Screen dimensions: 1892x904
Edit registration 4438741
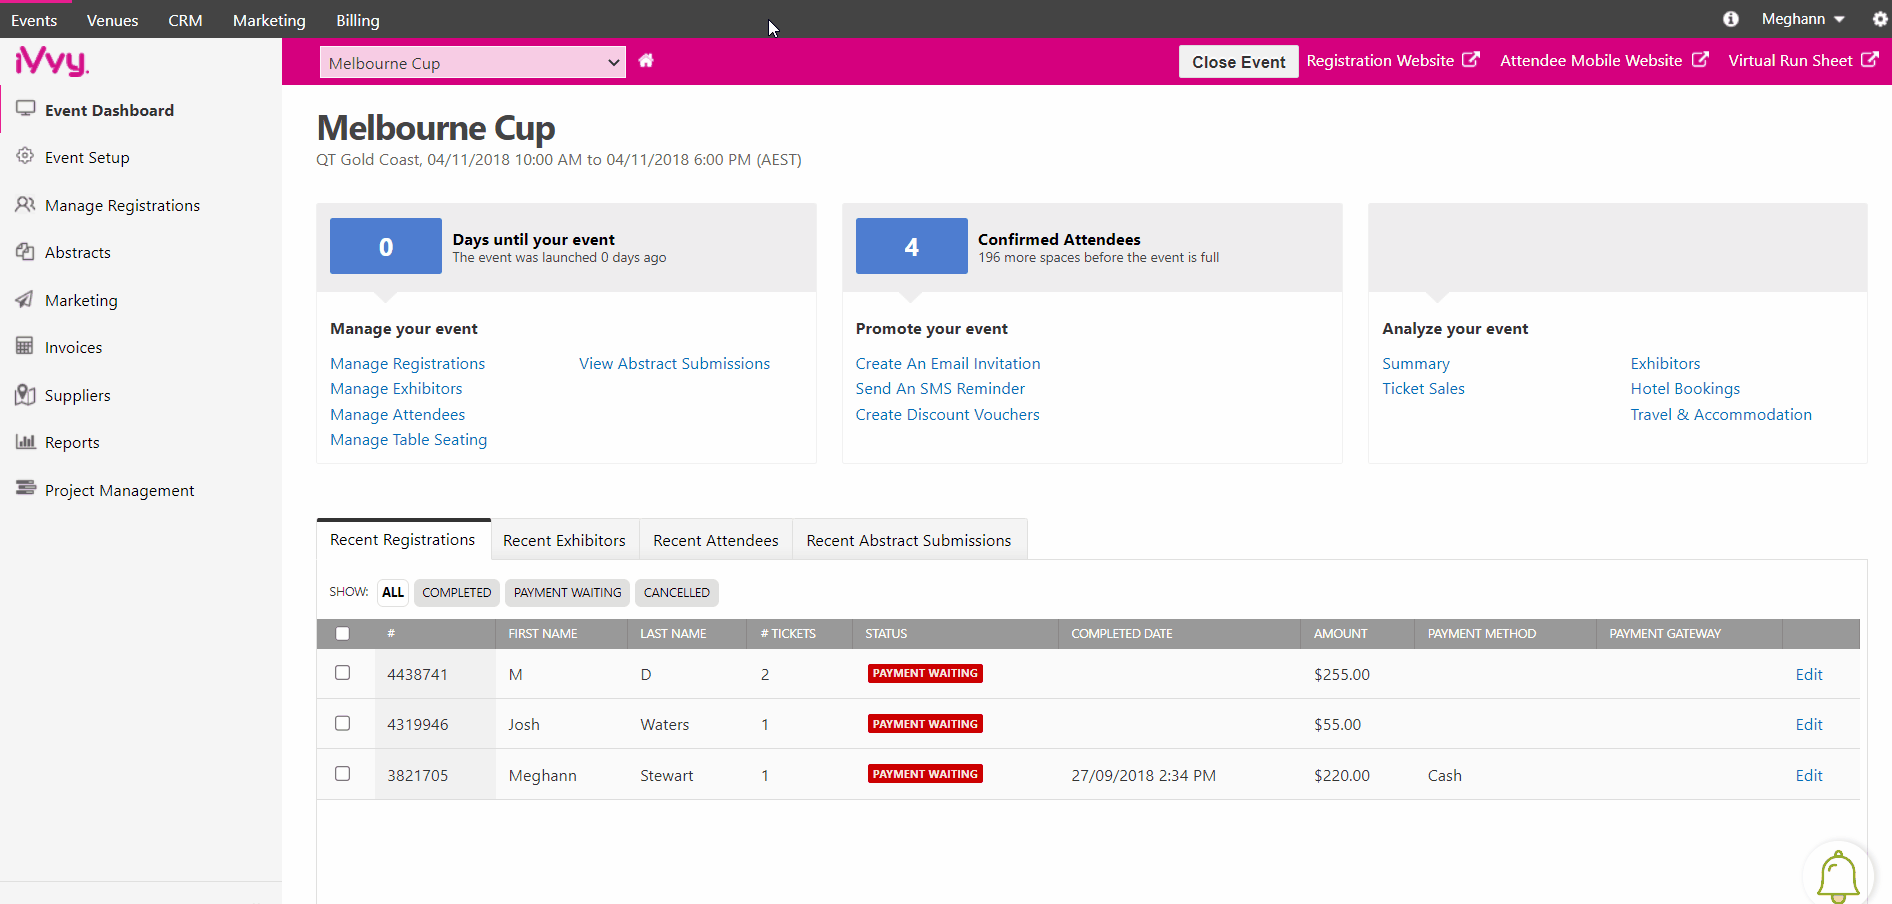[x=1809, y=674]
